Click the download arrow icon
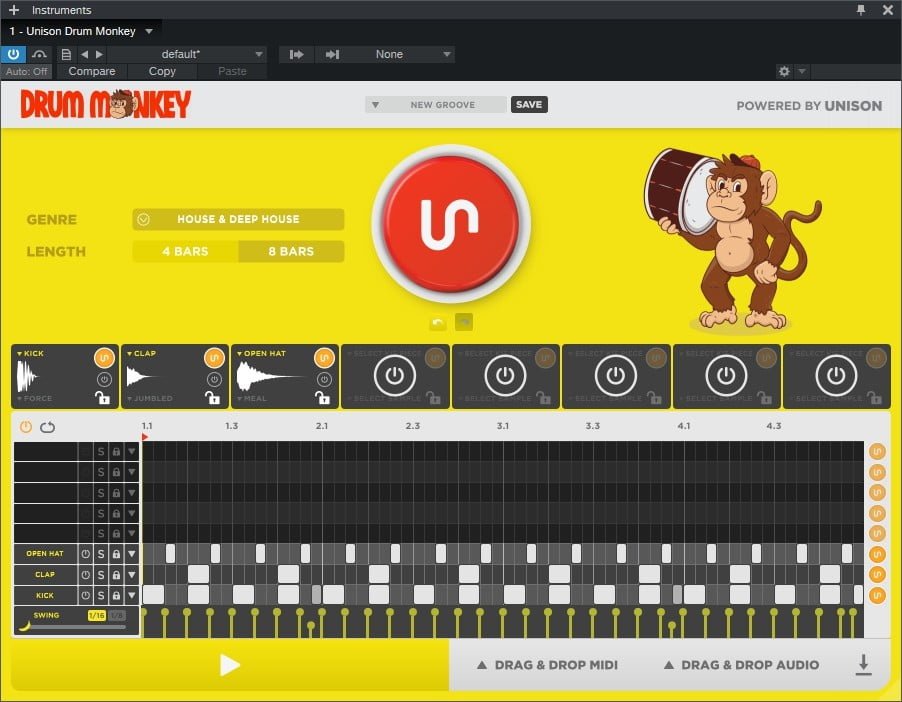Screen dimensions: 902x702 [x=863, y=665]
